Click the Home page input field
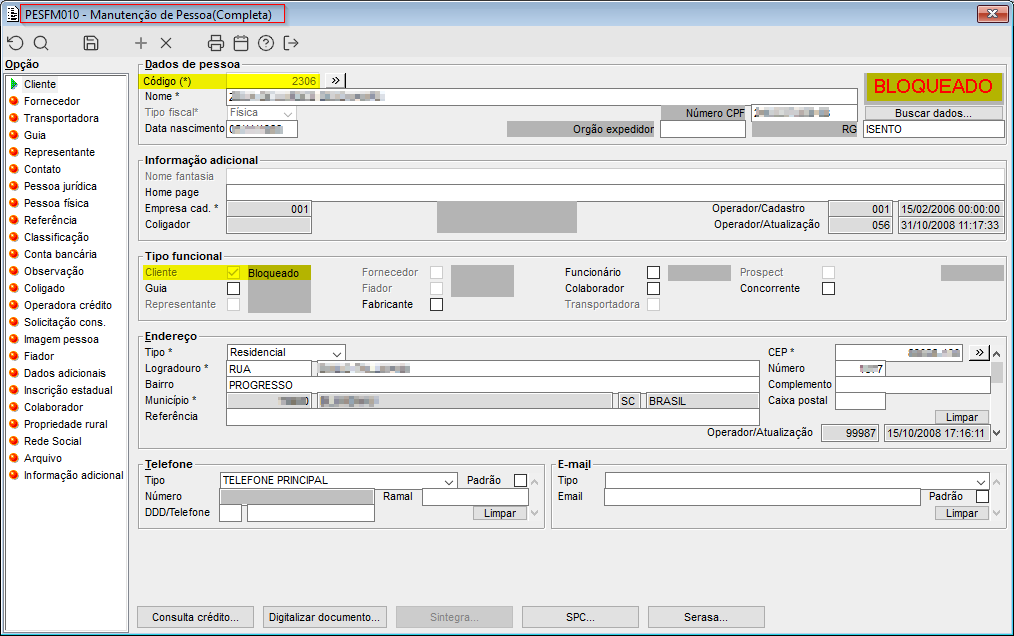The height and width of the screenshot is (636, 1014). click(616, 193)
